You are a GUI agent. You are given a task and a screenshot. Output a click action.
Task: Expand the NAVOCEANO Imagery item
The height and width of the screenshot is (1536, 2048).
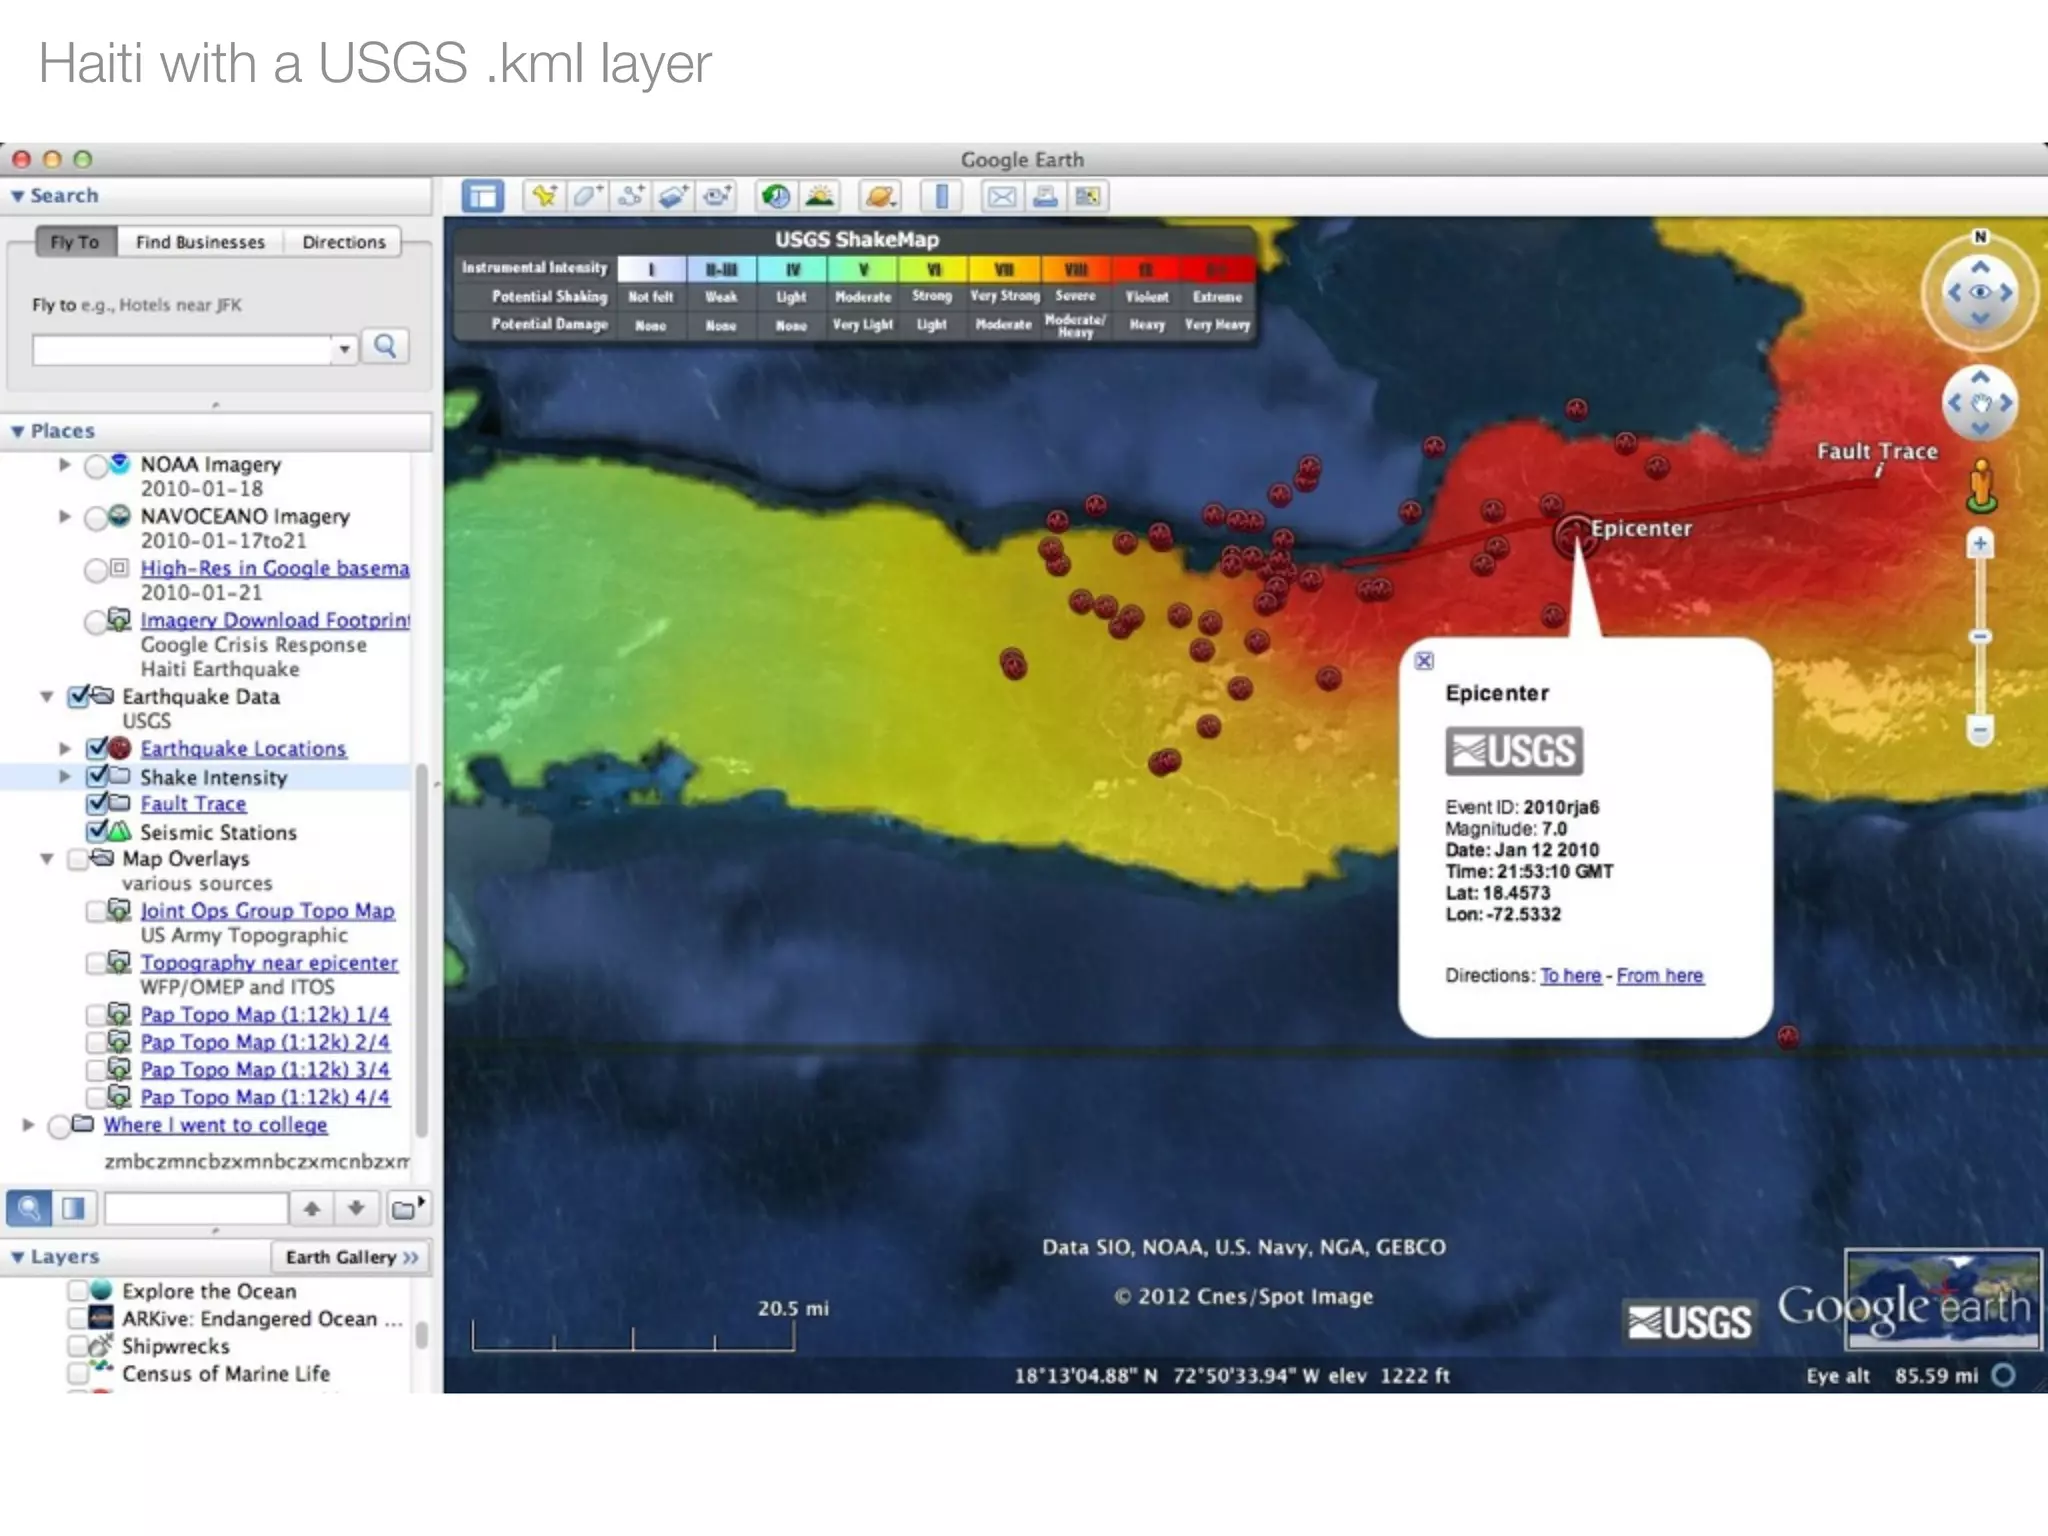click(x=64, y=517)
